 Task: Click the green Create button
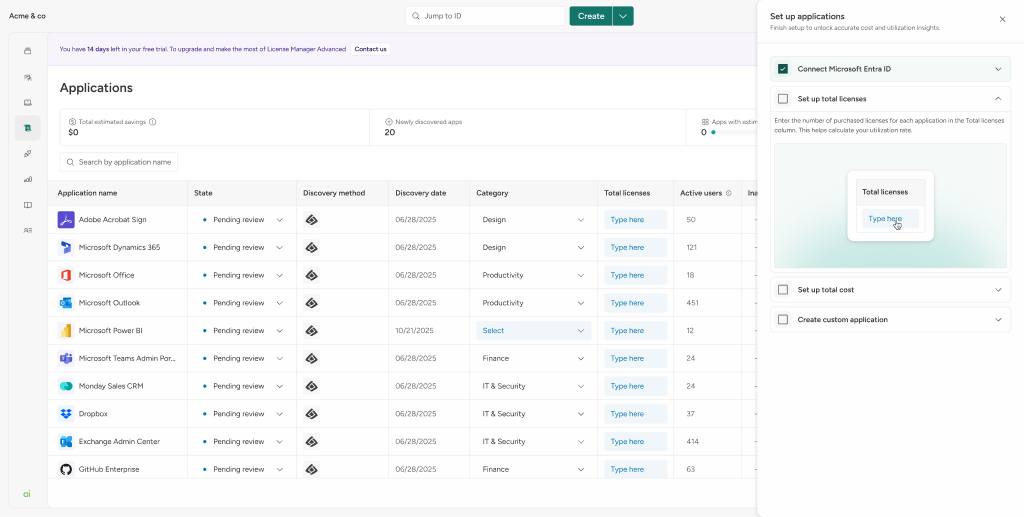591,16
